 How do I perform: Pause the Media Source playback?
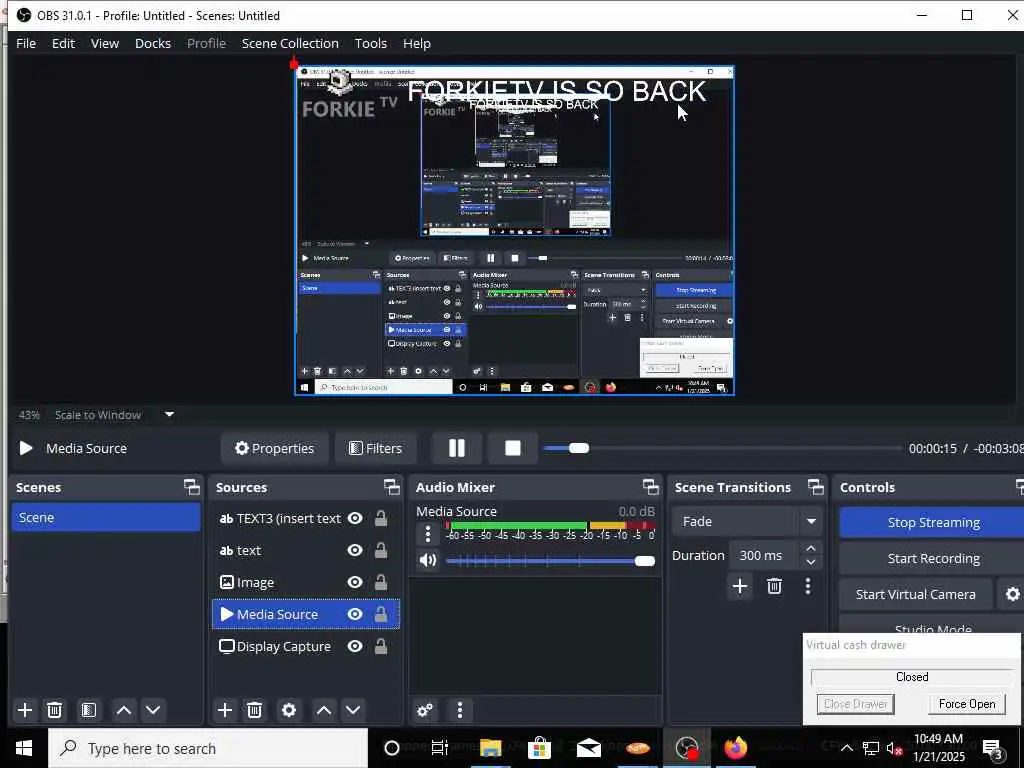point(457,448)
